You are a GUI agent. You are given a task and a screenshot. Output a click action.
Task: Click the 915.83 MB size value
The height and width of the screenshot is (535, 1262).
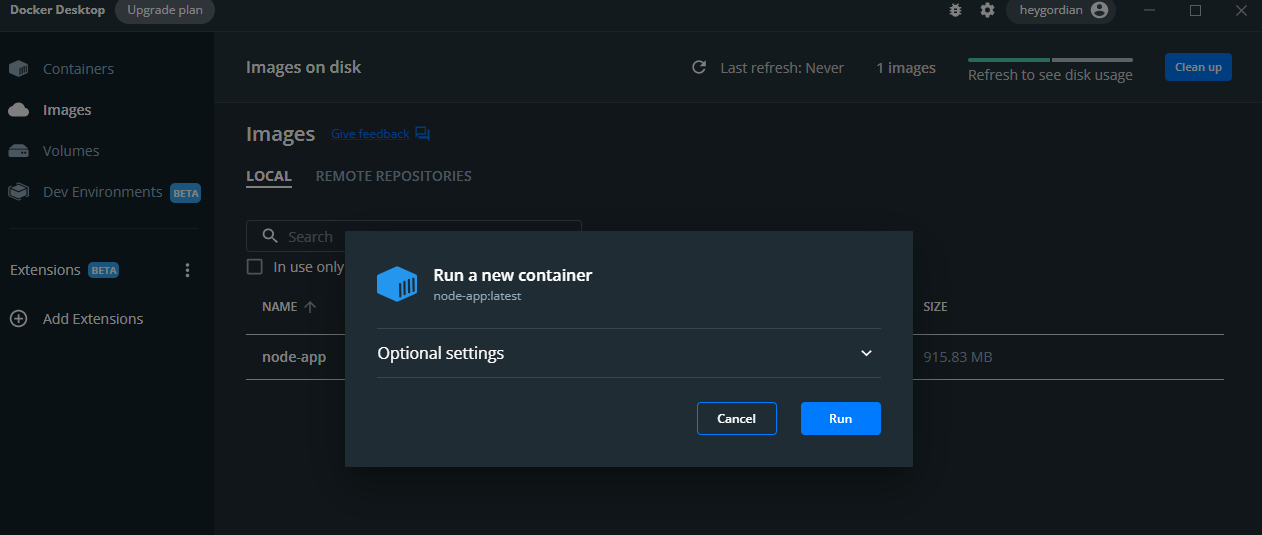958,357
